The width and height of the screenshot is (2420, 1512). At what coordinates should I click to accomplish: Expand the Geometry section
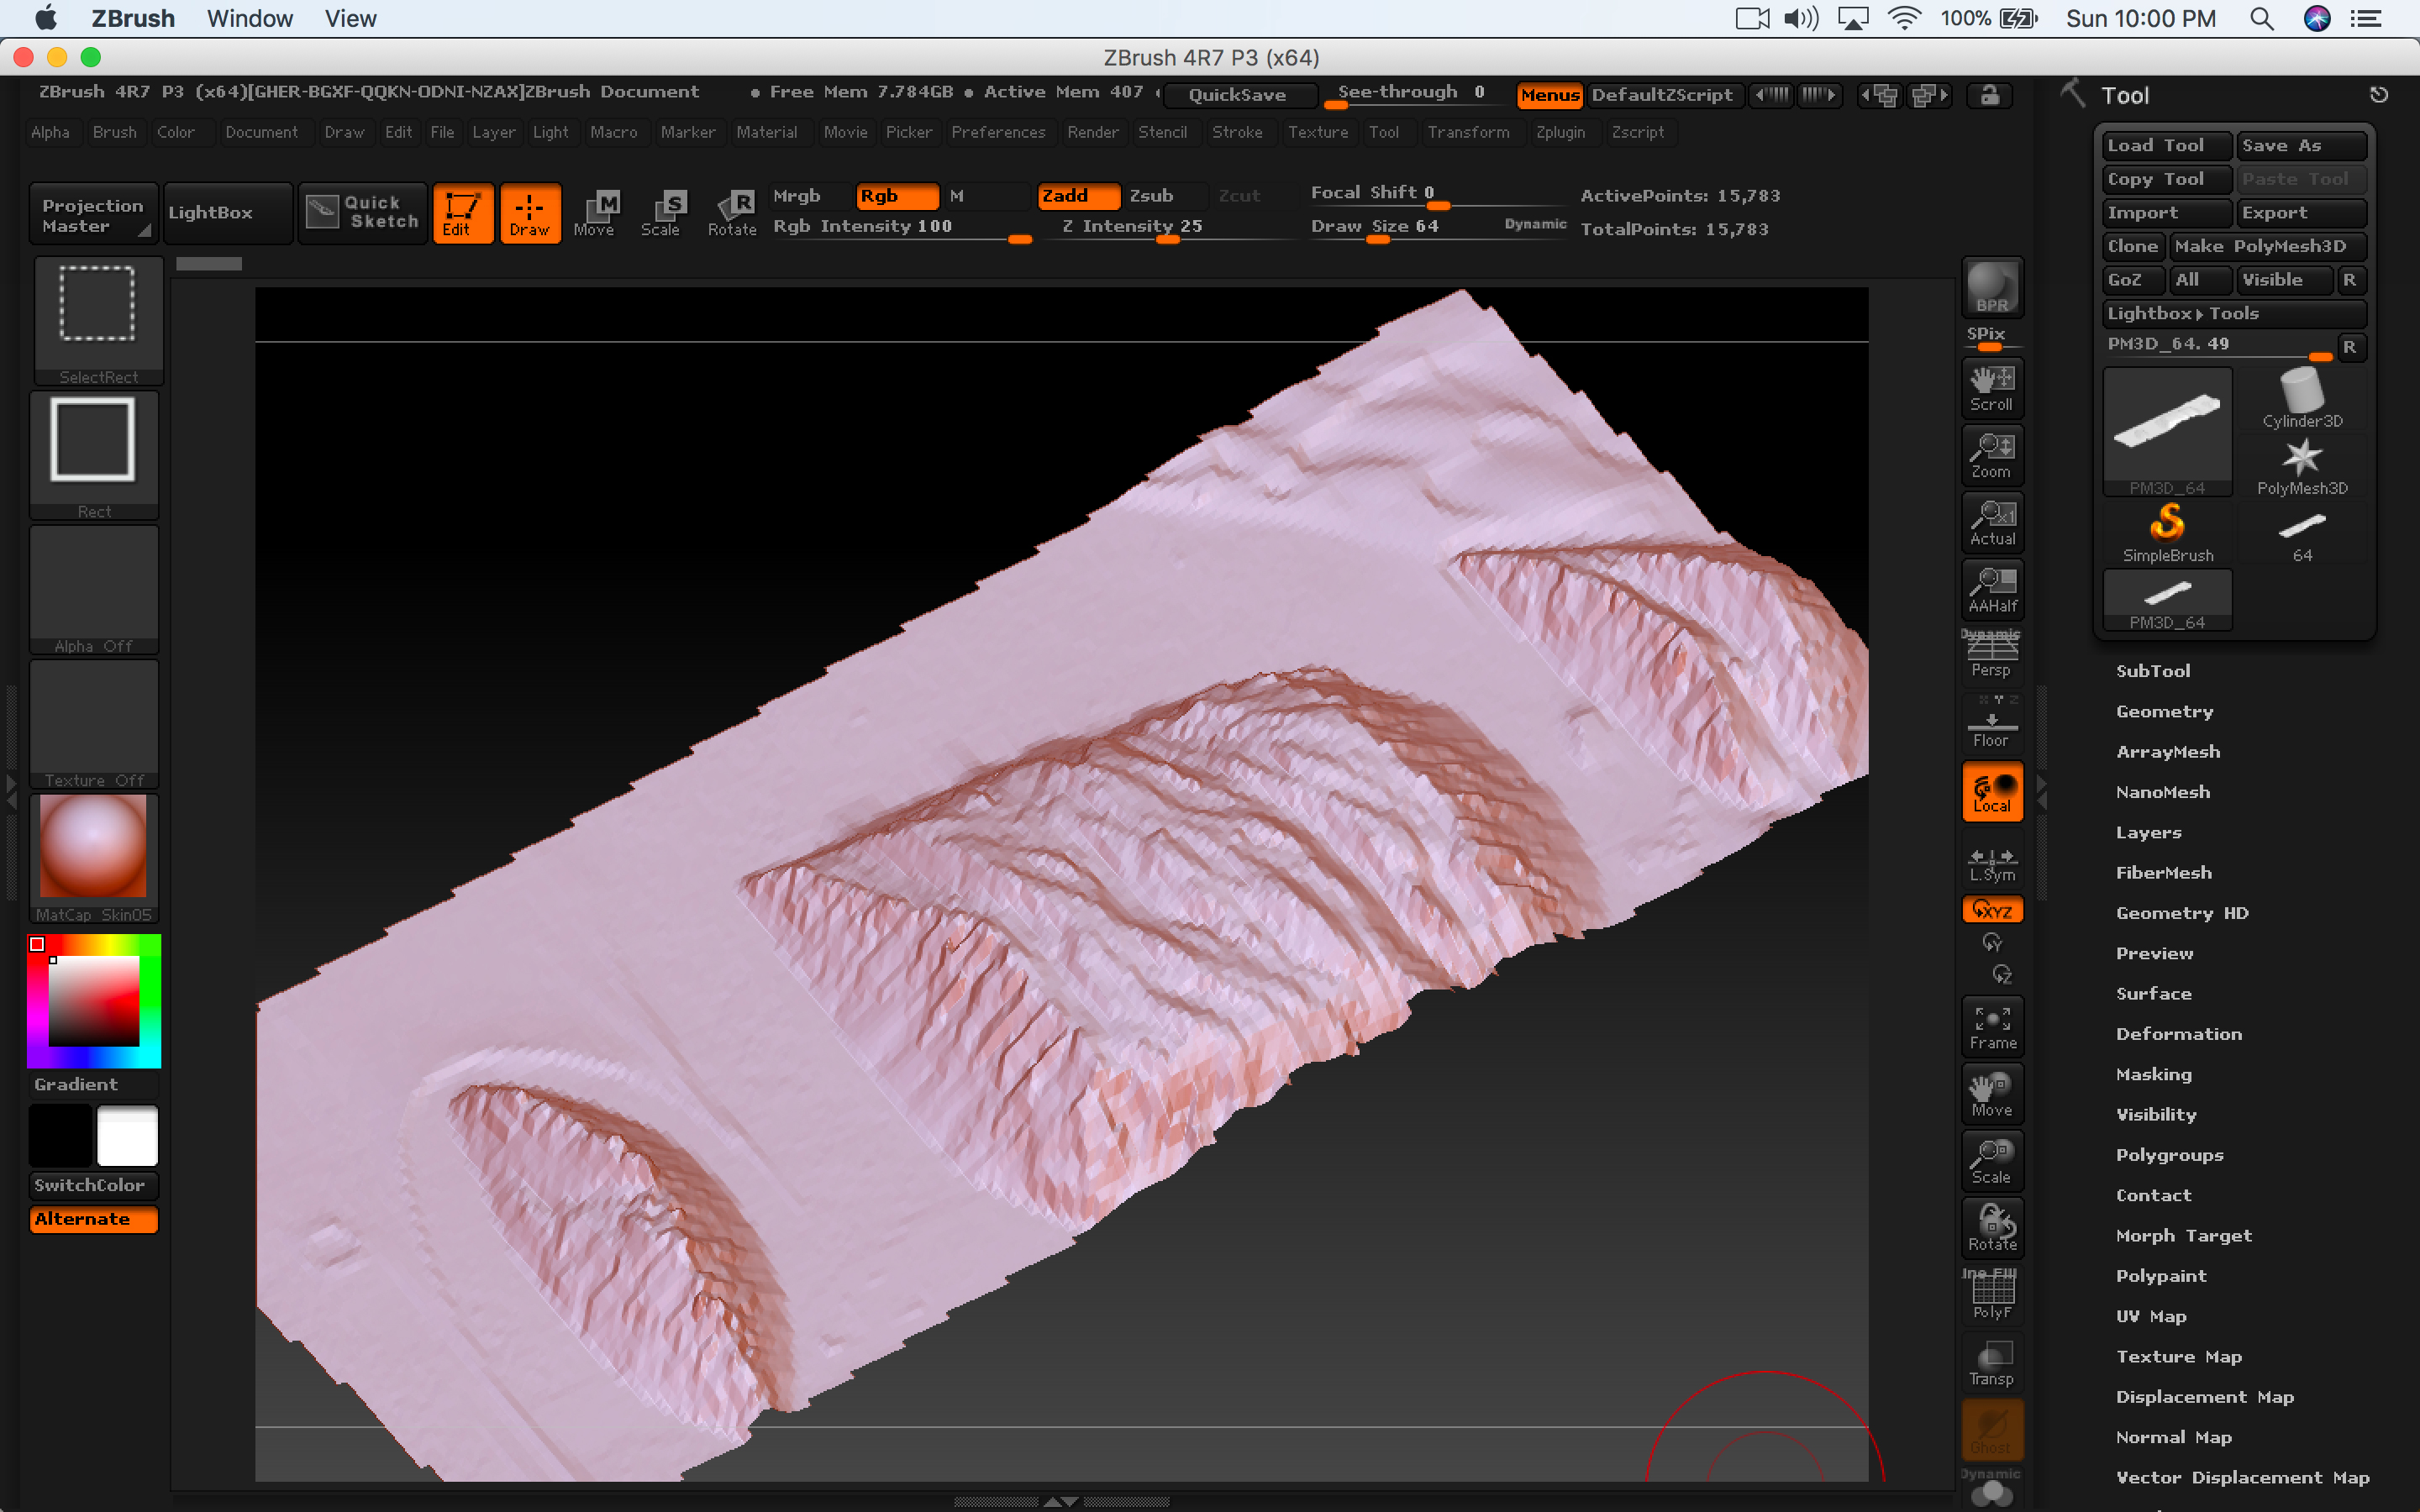pyautogui.click(x=2164, y=712)
